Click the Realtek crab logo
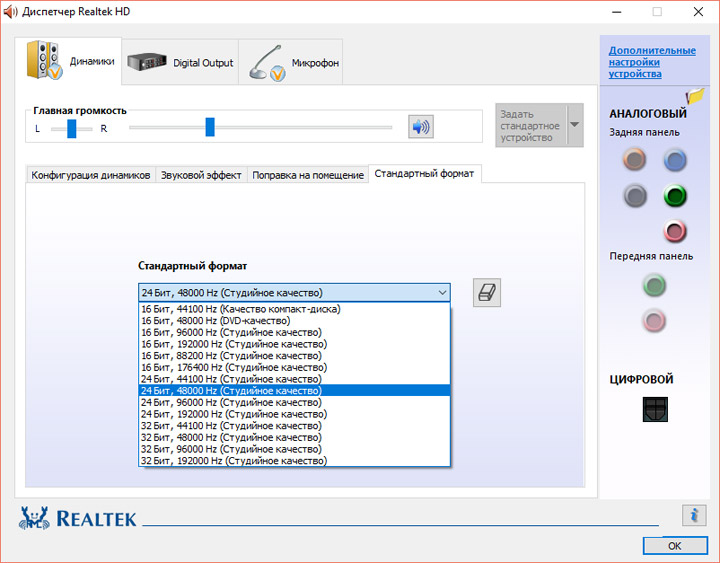Screen dimensions: 720x563 coord(34,518)
